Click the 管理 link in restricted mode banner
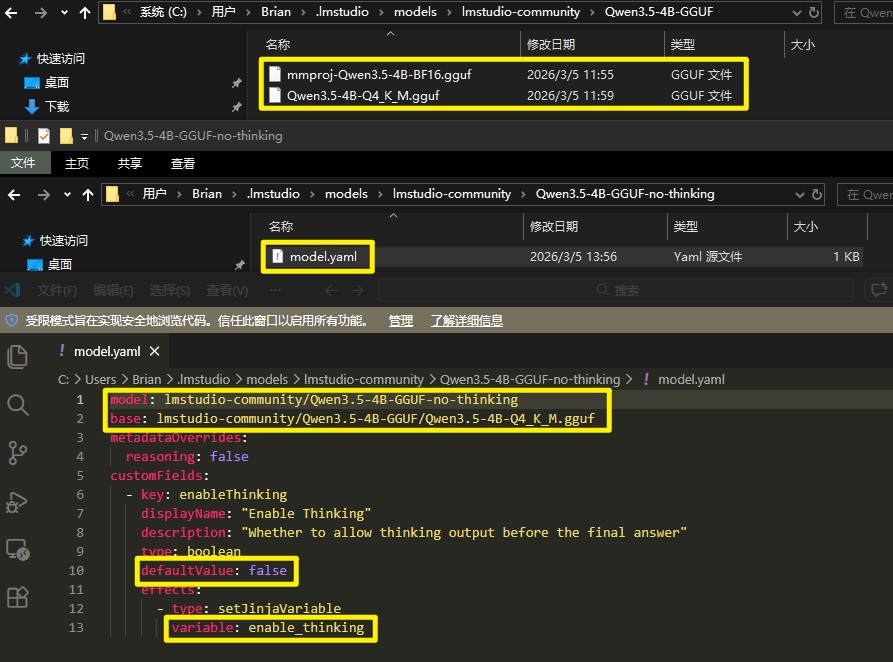Screen dimensions: 893x662 [x=400, y=321]
